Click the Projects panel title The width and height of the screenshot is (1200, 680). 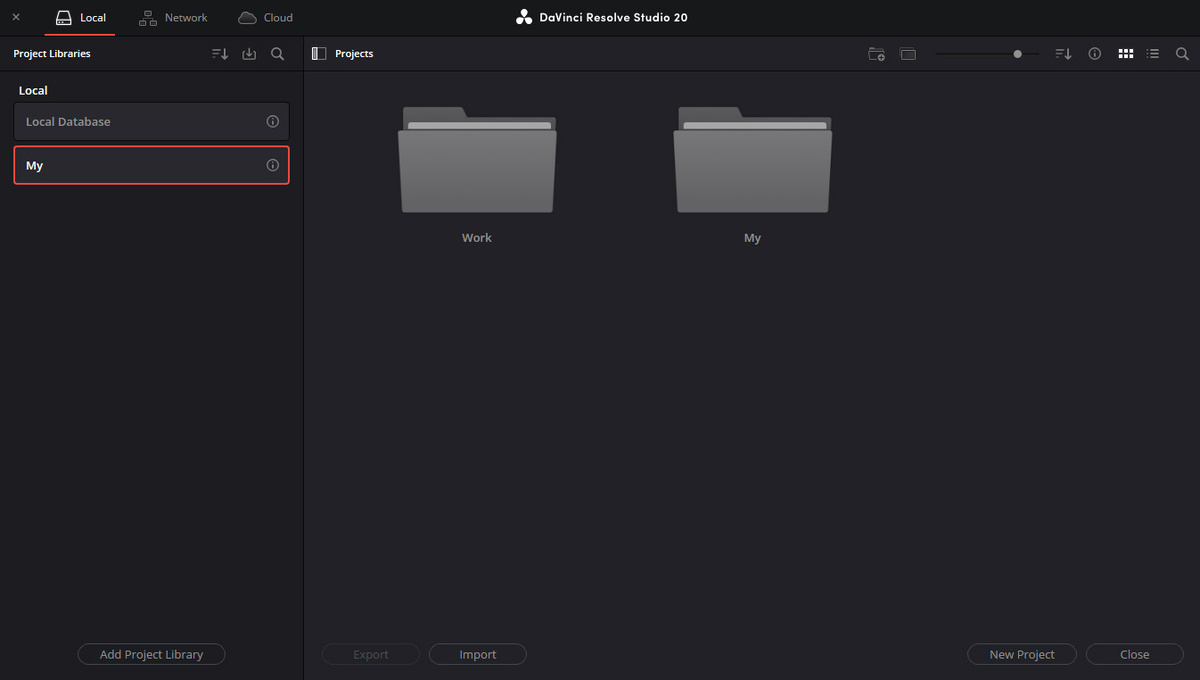pyautogui.click(x=354, y=54)
